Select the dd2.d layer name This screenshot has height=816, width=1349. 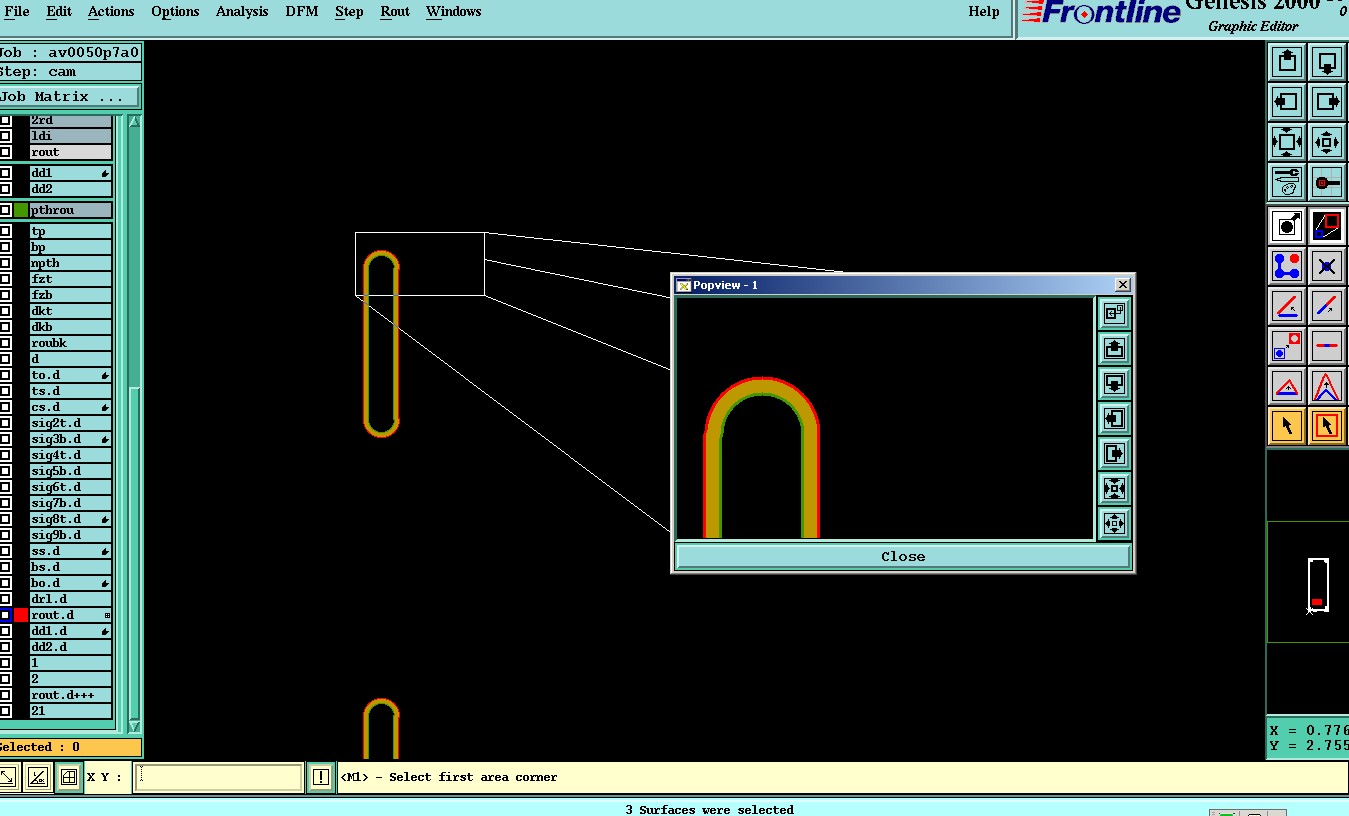70,647
